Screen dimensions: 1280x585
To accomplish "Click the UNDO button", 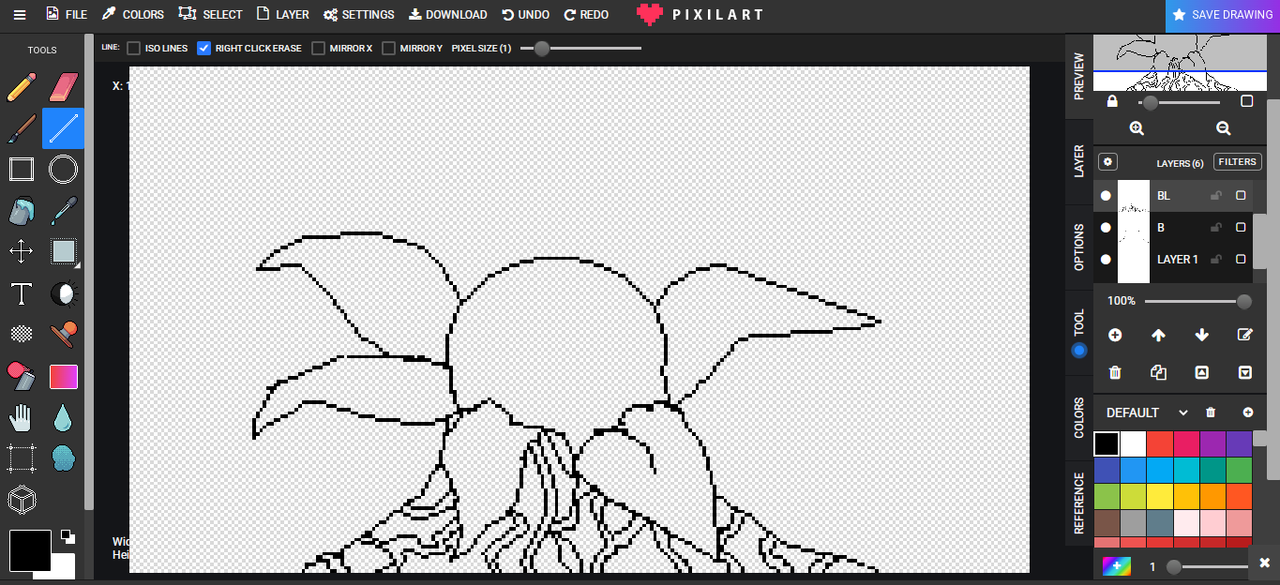I will (526, 15).
